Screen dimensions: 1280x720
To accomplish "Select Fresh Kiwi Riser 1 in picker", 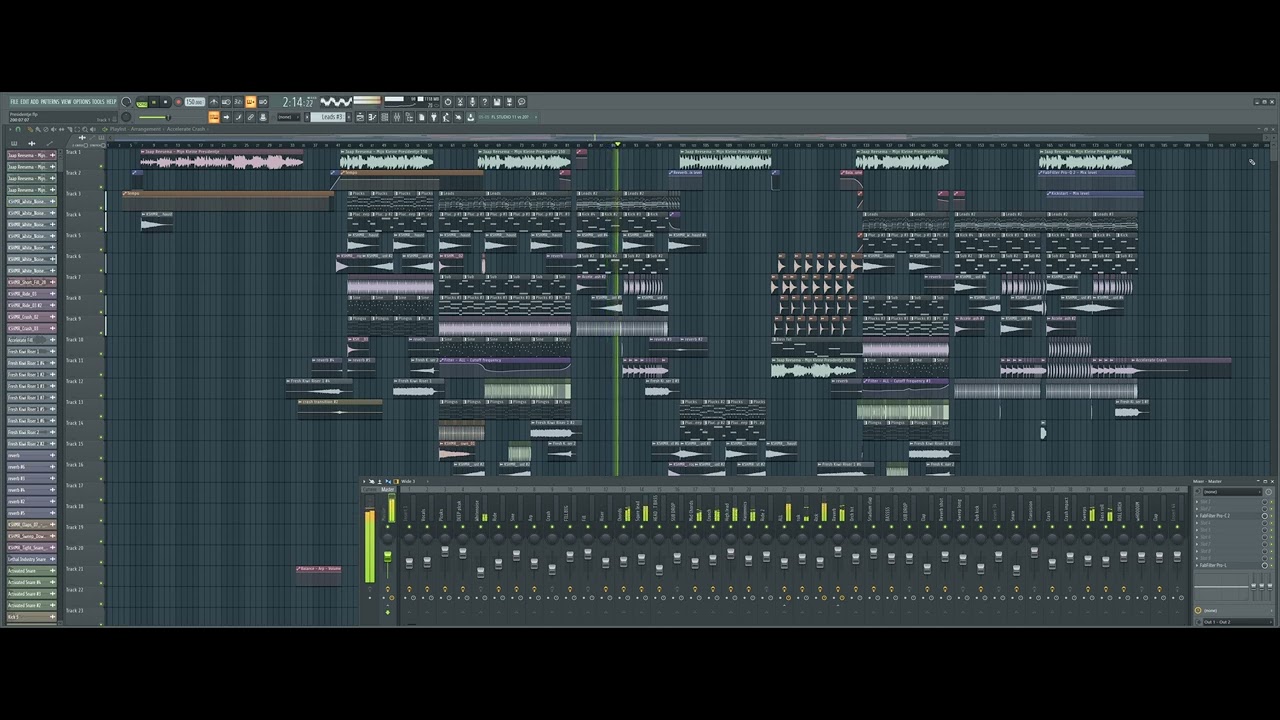I will [31, 351].
